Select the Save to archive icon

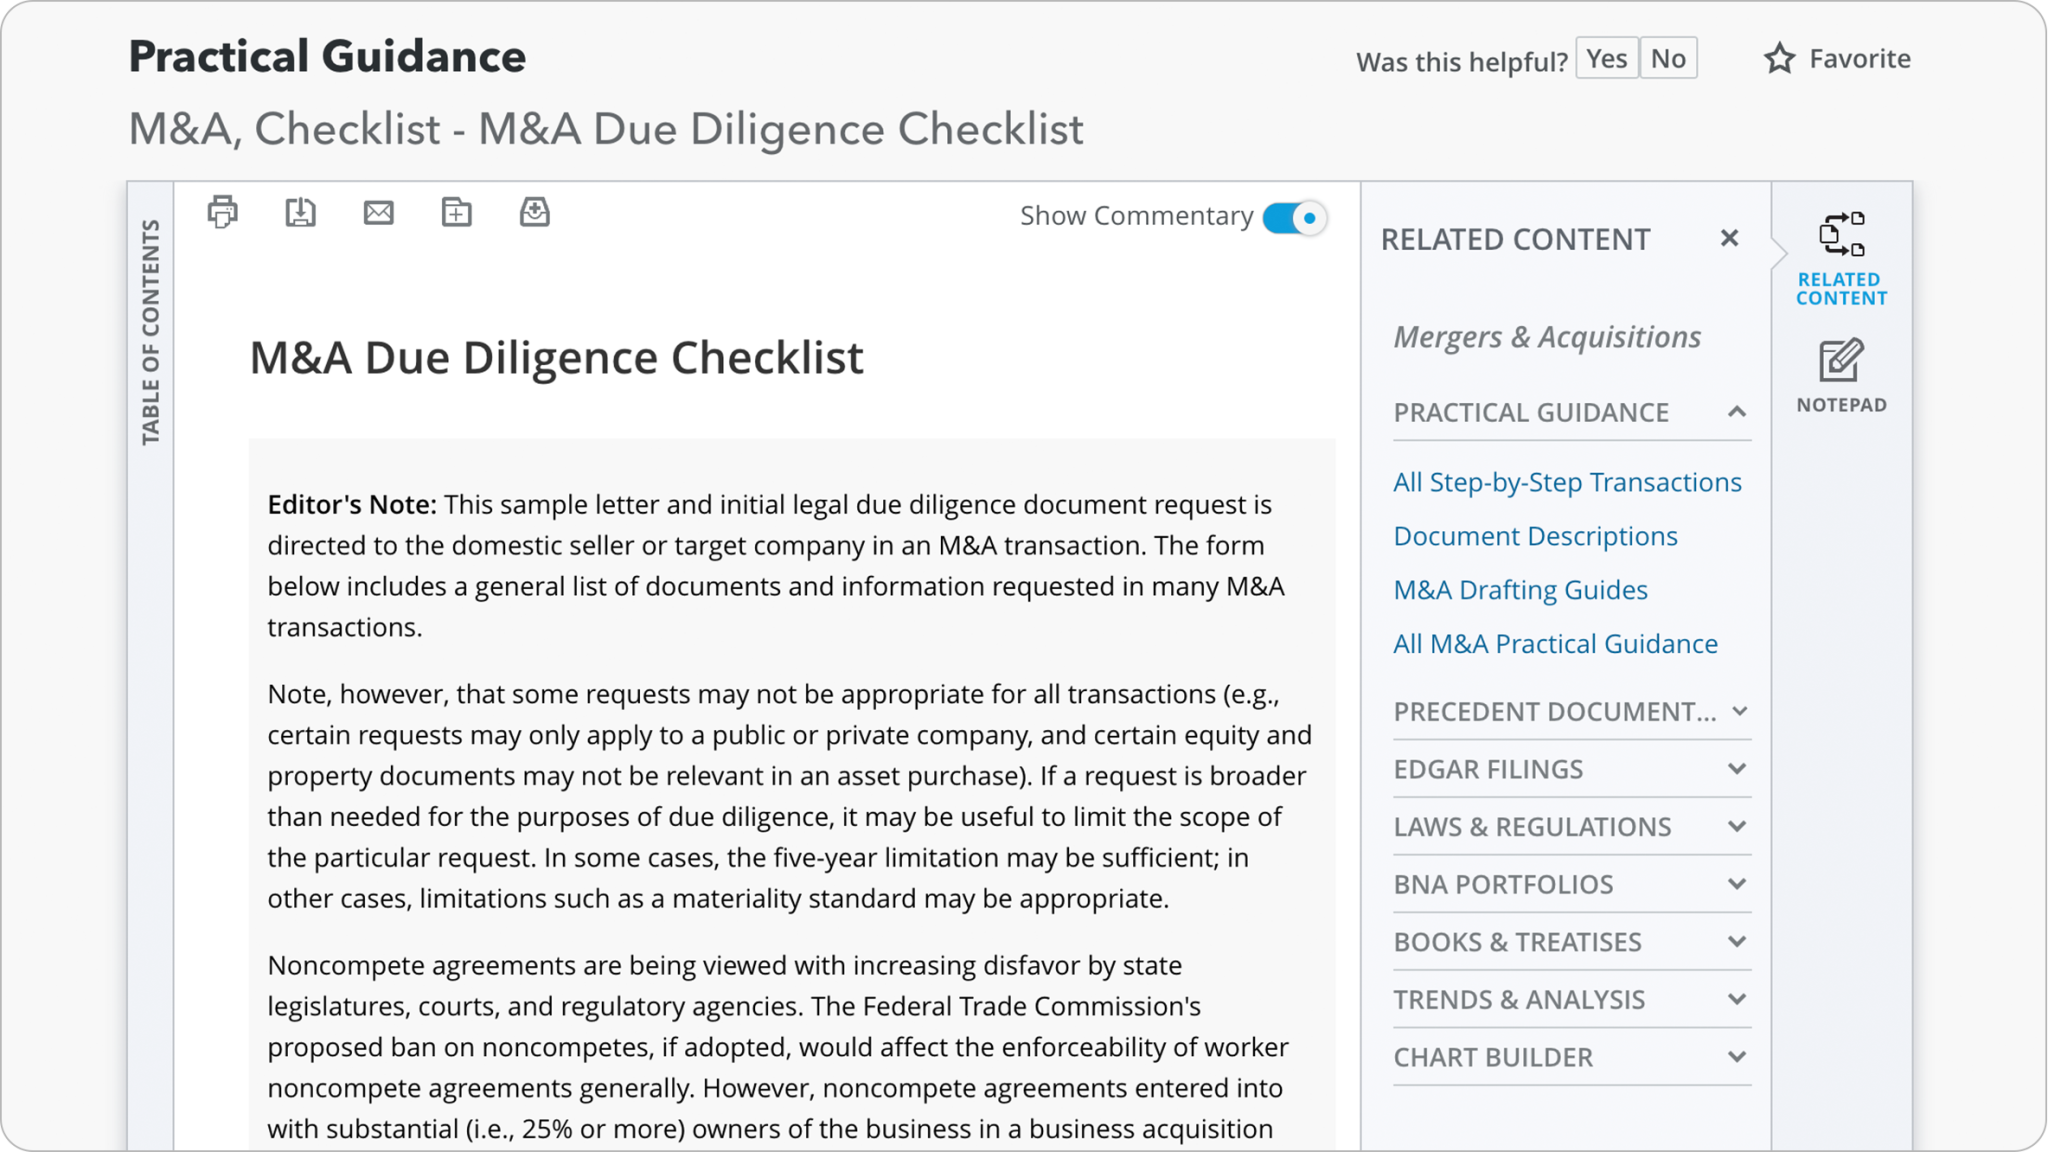point(535,212)
